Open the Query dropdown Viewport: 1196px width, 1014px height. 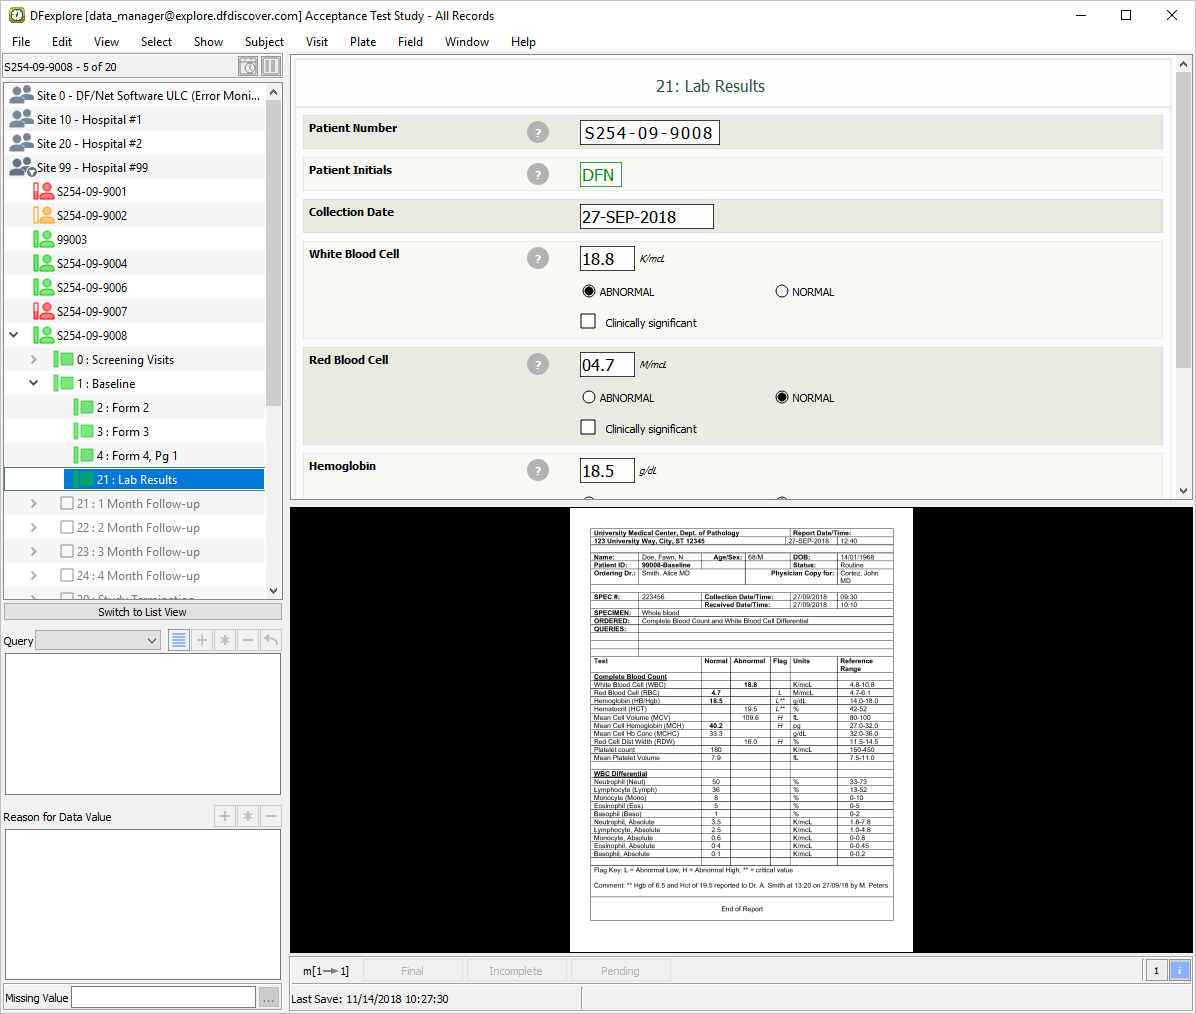[98, 641]
